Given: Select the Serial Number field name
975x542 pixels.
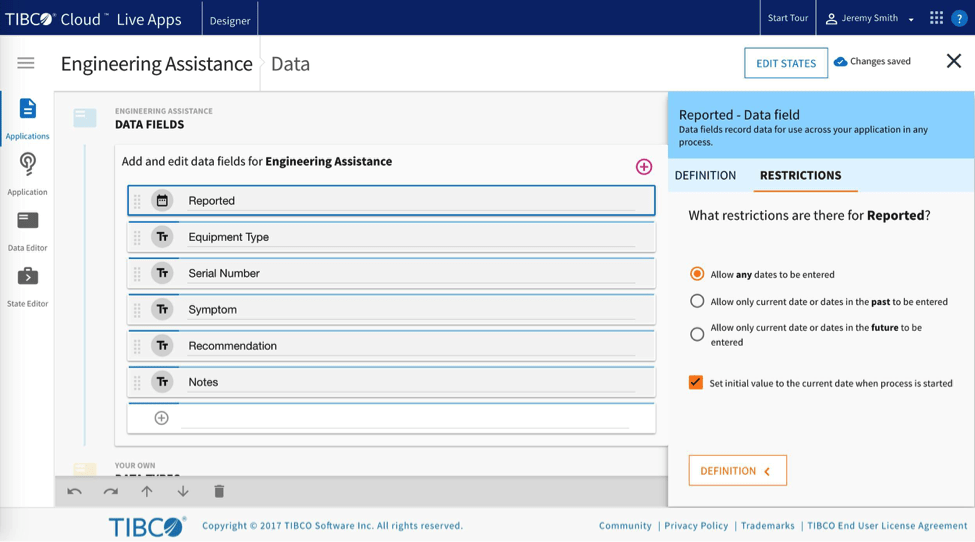Looking at the screenshot, I should point(224,273).
